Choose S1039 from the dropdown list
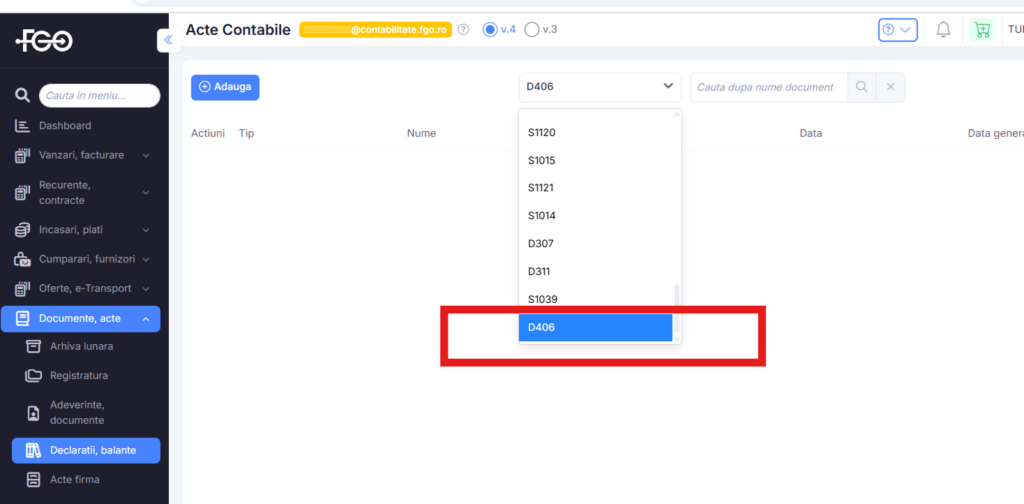Screen dimensions: 1024x504 point(543,299)
